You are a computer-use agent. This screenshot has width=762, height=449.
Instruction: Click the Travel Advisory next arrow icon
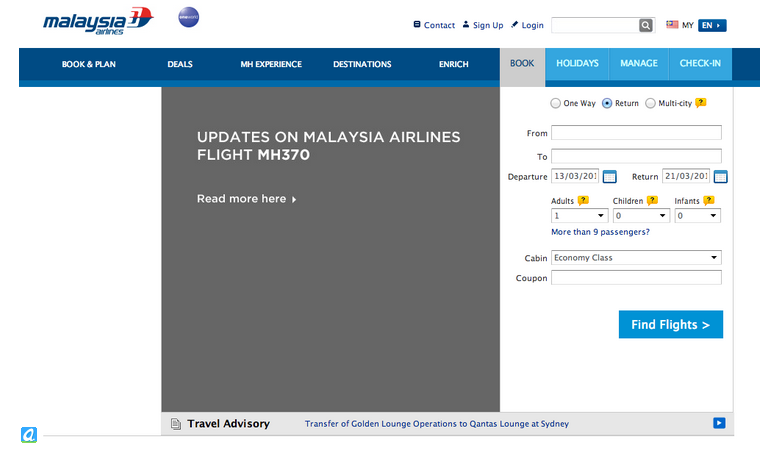click(718, 423)
